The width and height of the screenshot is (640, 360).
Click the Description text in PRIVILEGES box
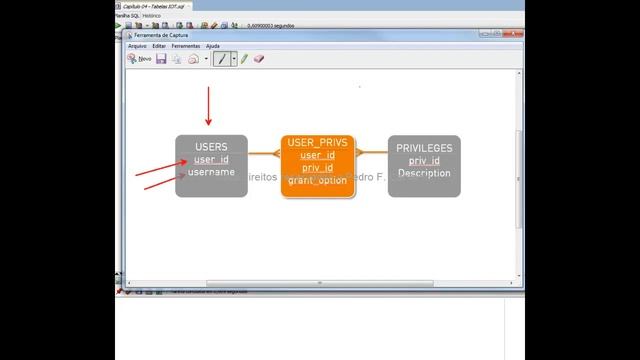(424, 173)
